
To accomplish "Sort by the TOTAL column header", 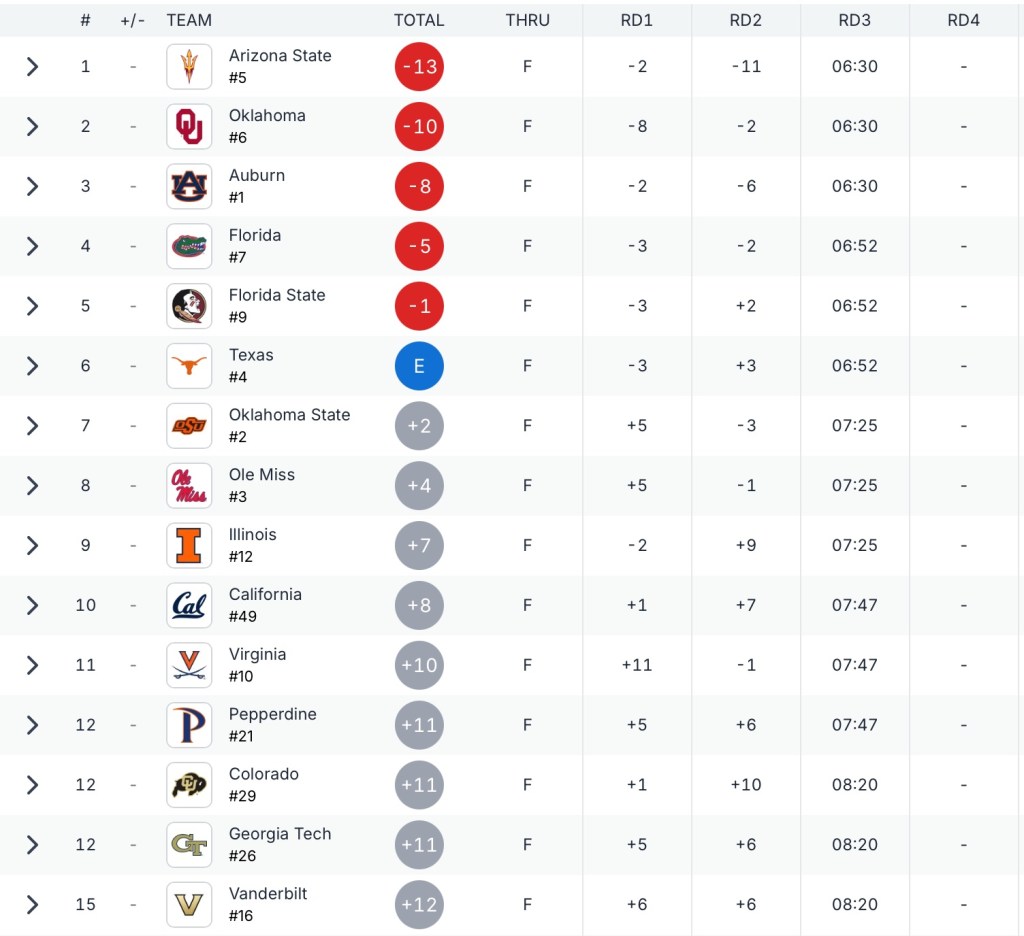I will tap(419, 20).
